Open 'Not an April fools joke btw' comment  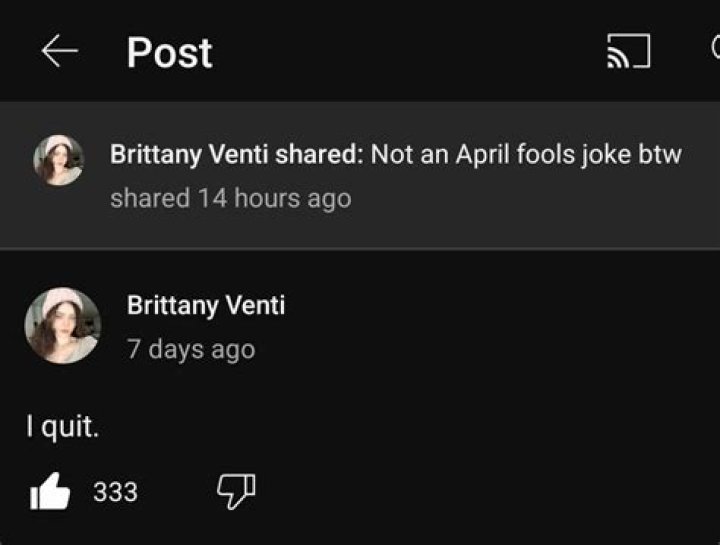526,154
